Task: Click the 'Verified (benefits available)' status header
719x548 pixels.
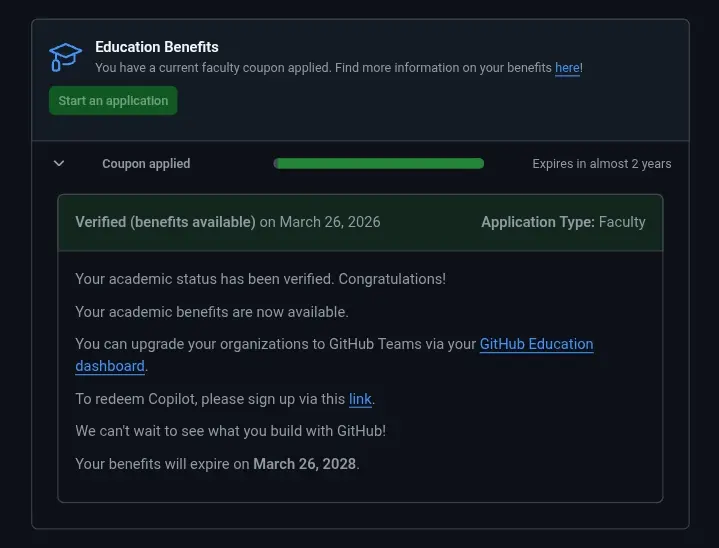Action: 166,222
